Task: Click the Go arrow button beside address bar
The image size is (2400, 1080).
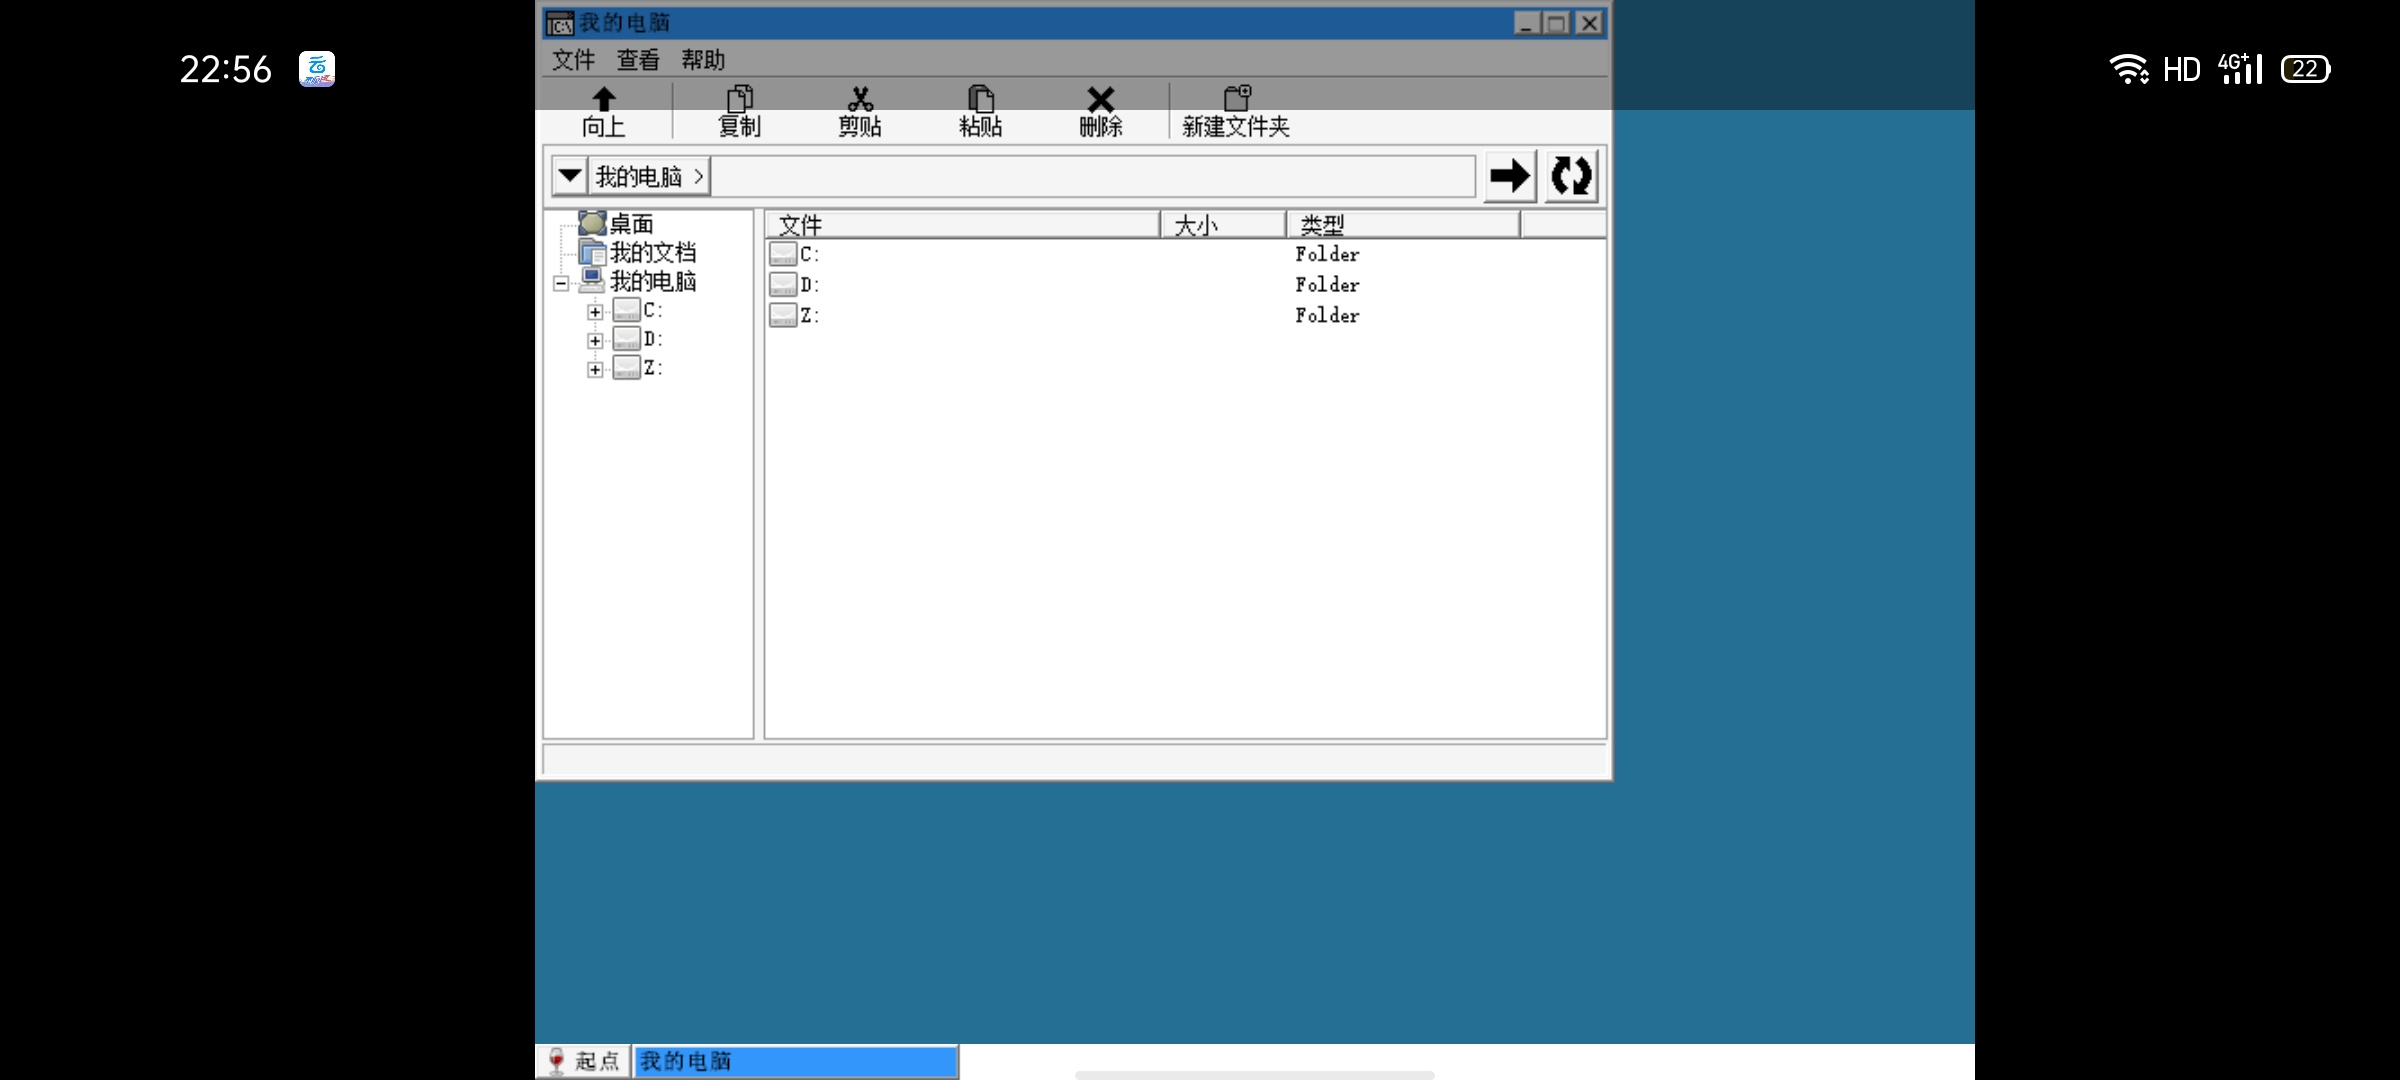Action: 1510,176
